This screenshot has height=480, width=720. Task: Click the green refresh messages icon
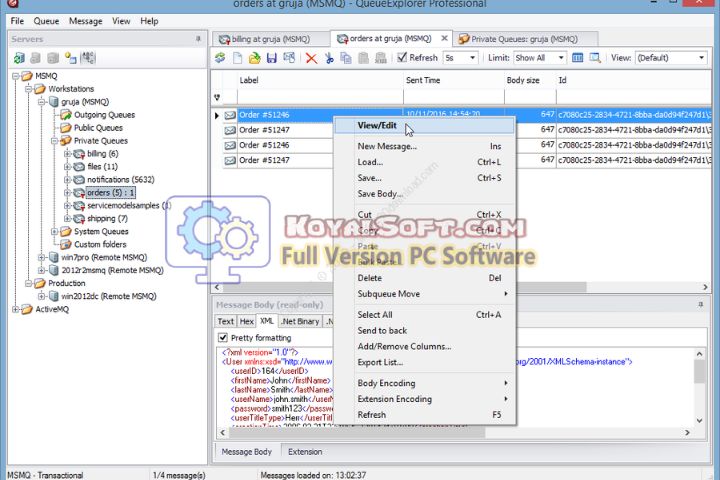click(220, 58)
